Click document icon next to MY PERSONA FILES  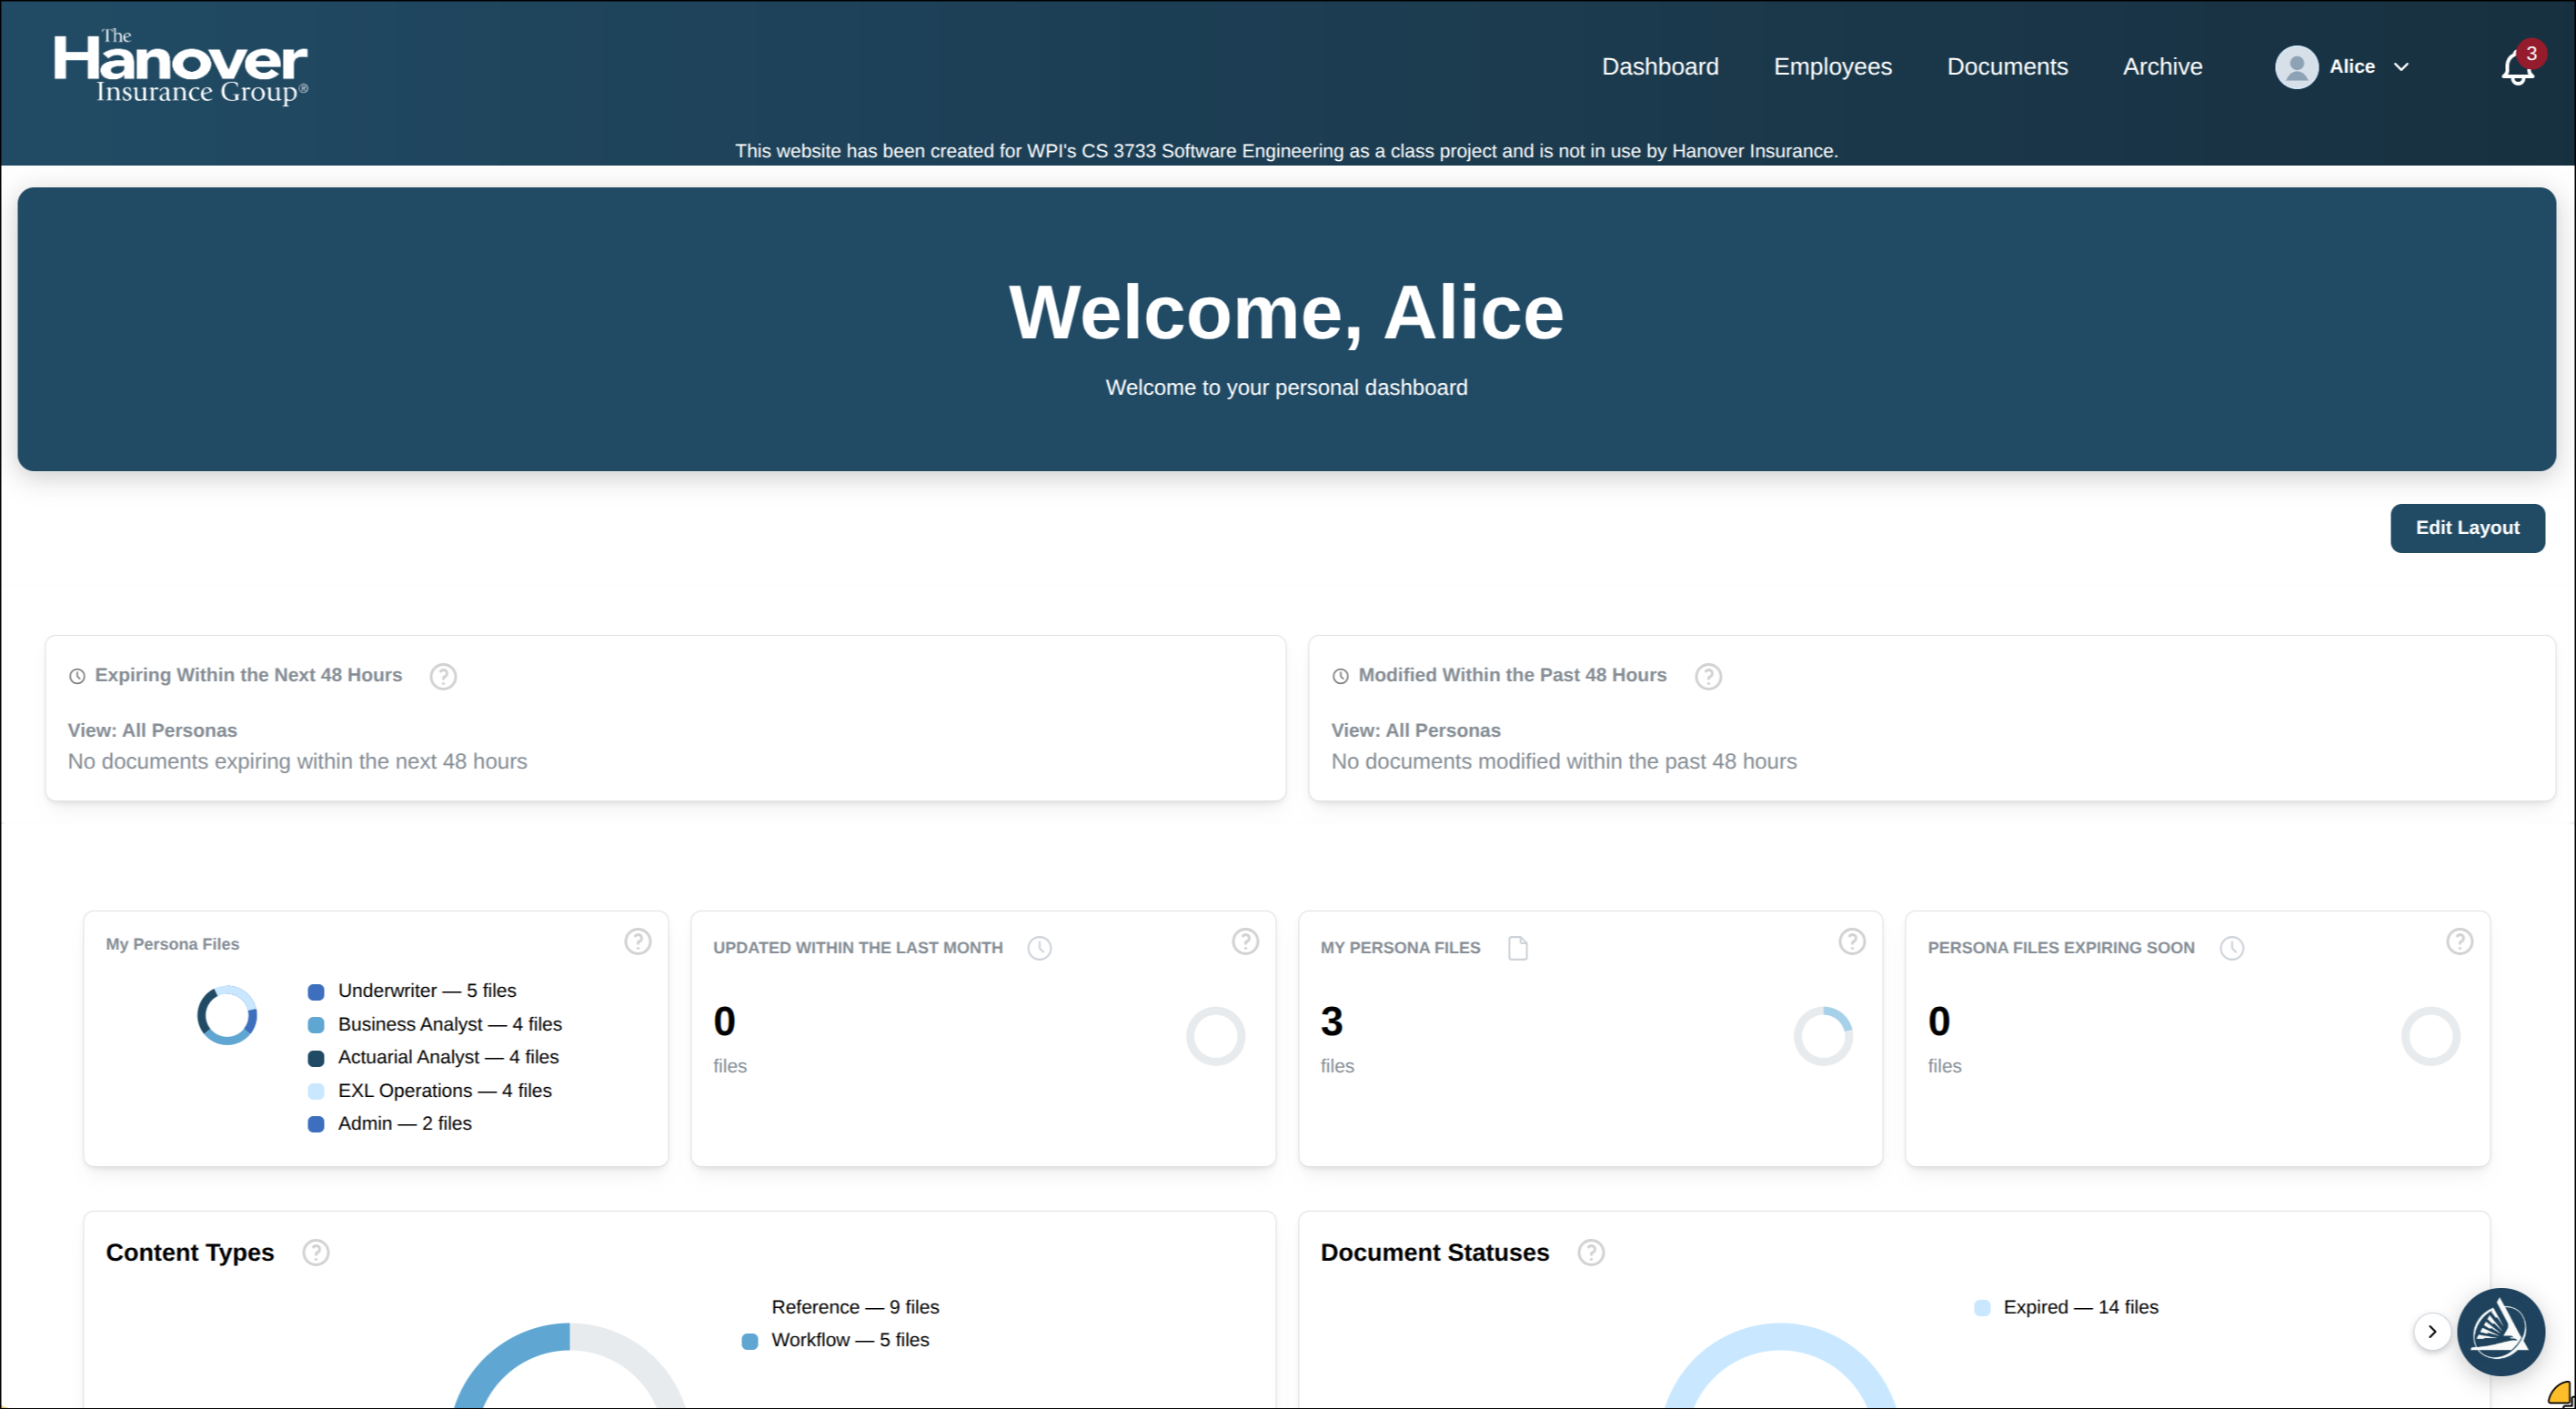point(1517,948)
